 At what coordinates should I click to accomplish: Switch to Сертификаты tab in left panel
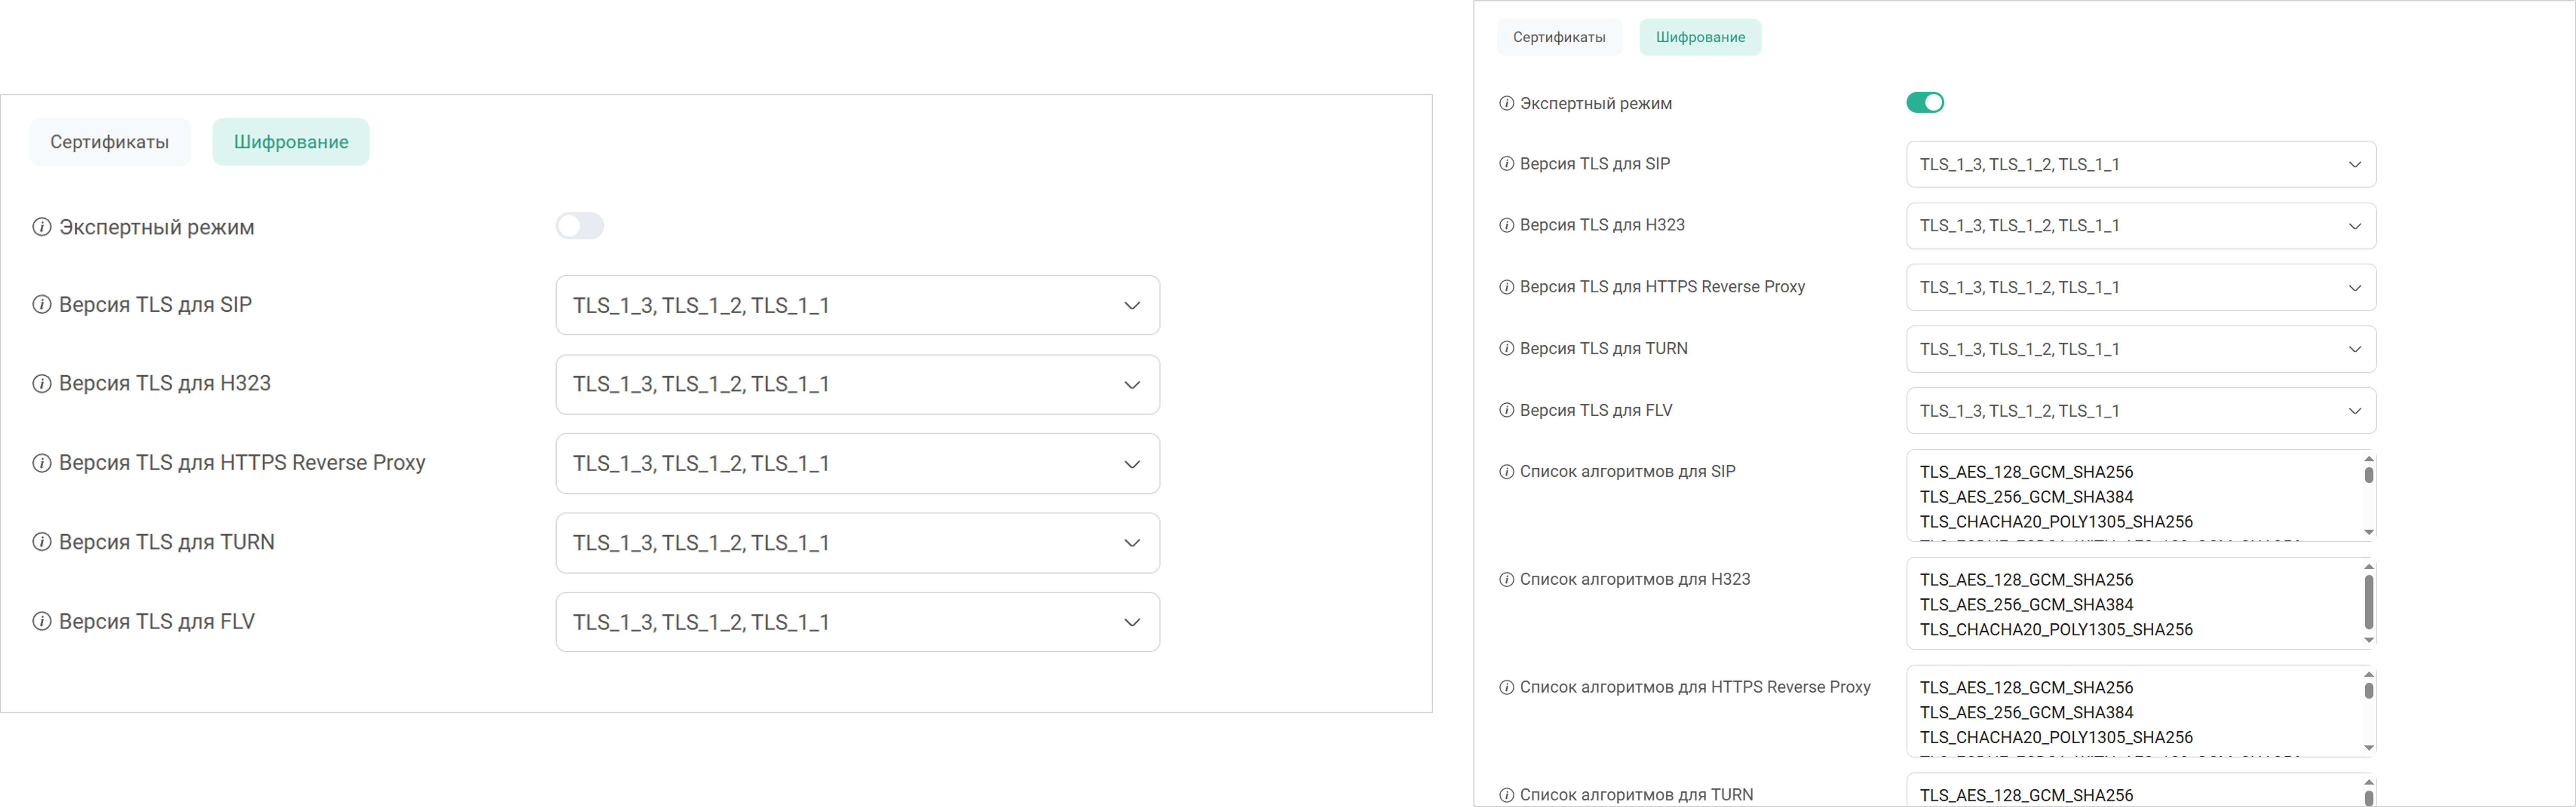(x=110, y=142)
